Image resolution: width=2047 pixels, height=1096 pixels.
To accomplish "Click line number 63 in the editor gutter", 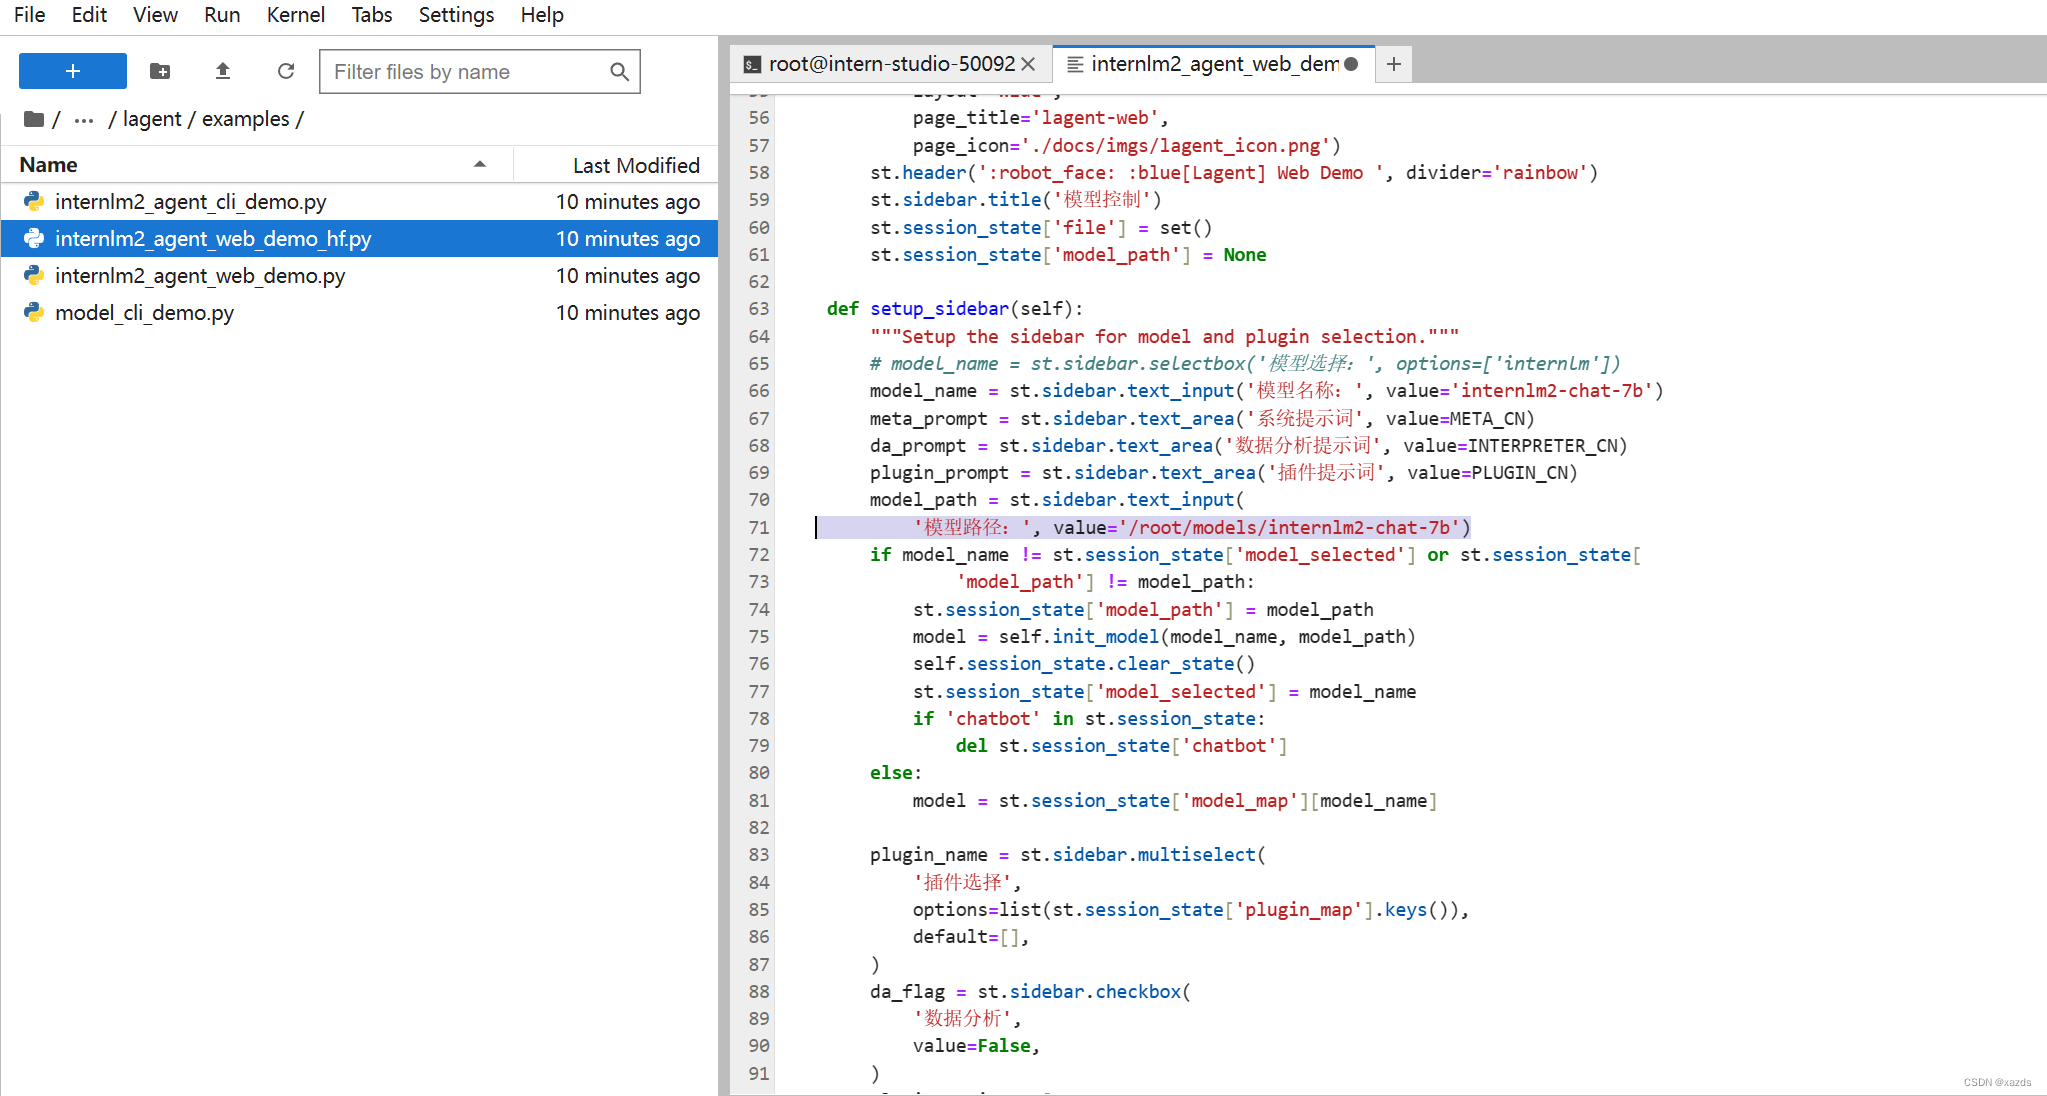I will click(x=759, y=309).
